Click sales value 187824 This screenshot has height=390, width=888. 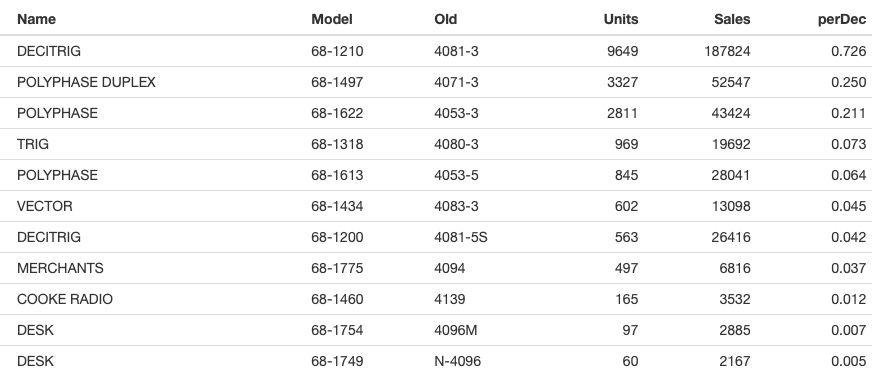pos(727,52)
